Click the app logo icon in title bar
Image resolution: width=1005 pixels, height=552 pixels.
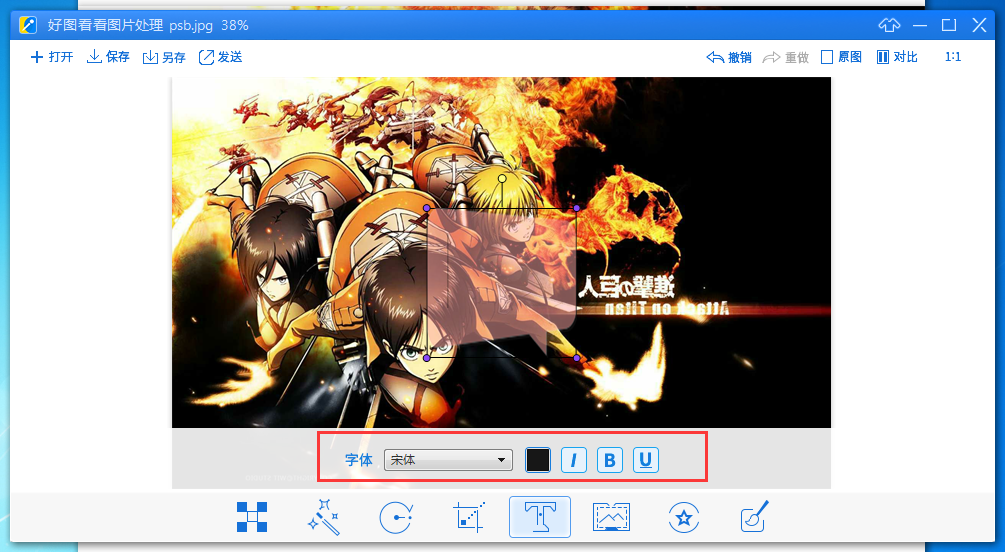coord(28,25)
